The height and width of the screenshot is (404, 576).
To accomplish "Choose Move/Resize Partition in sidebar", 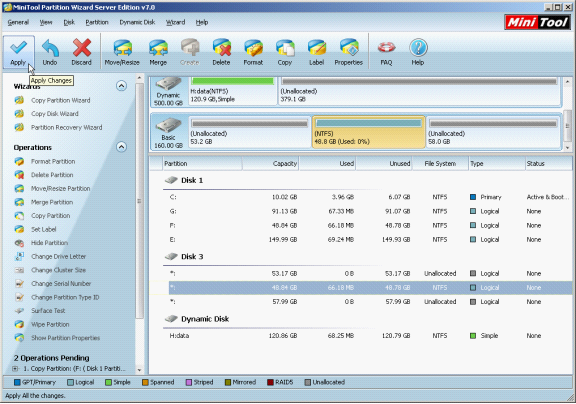I will [x=60, y=188].
